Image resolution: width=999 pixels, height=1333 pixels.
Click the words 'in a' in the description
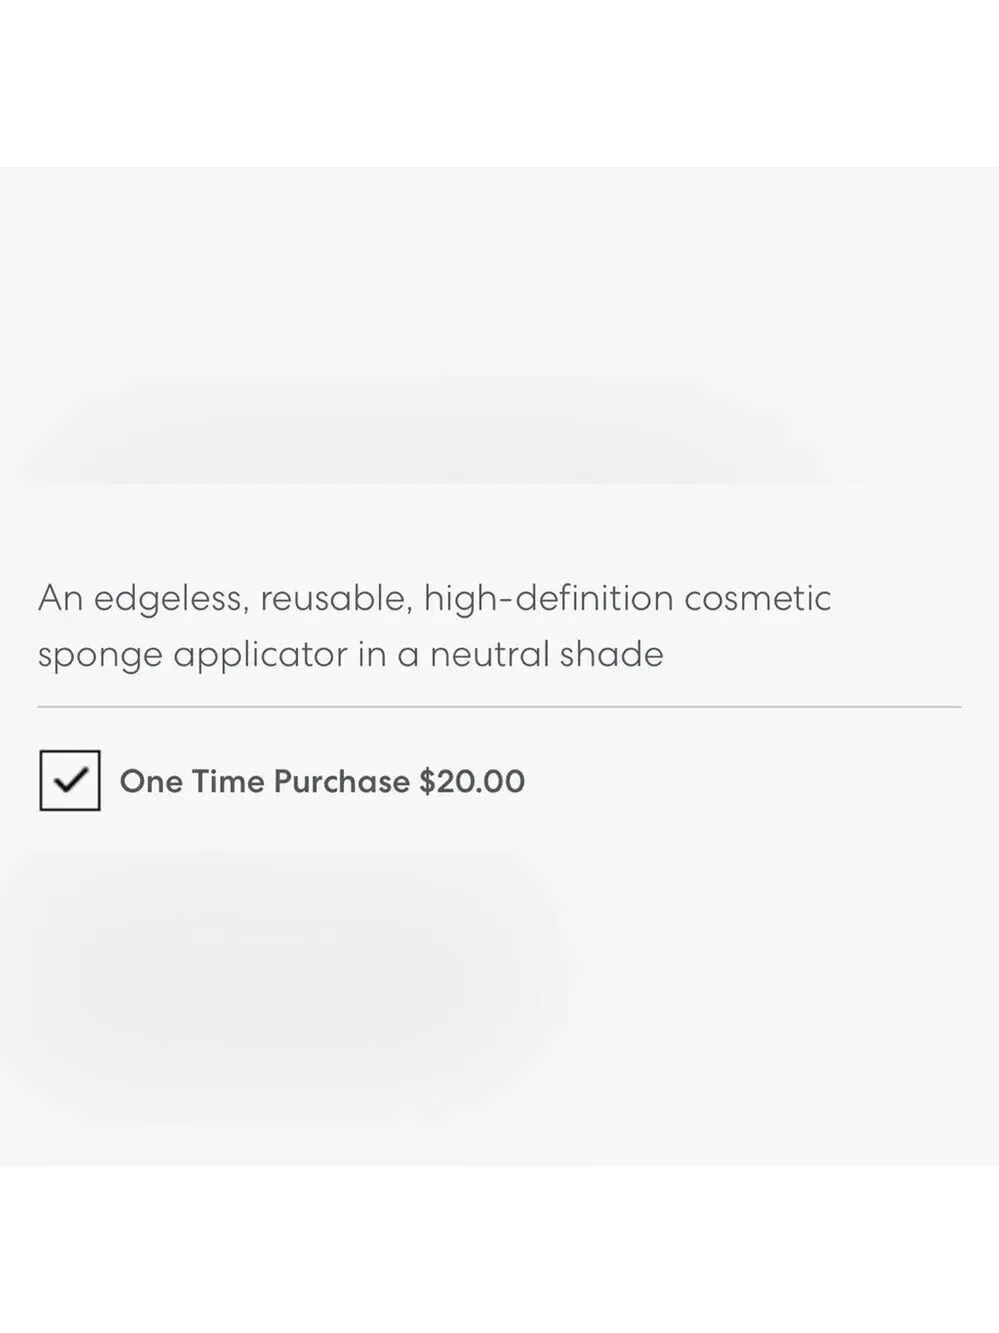(x=388, y=654)
